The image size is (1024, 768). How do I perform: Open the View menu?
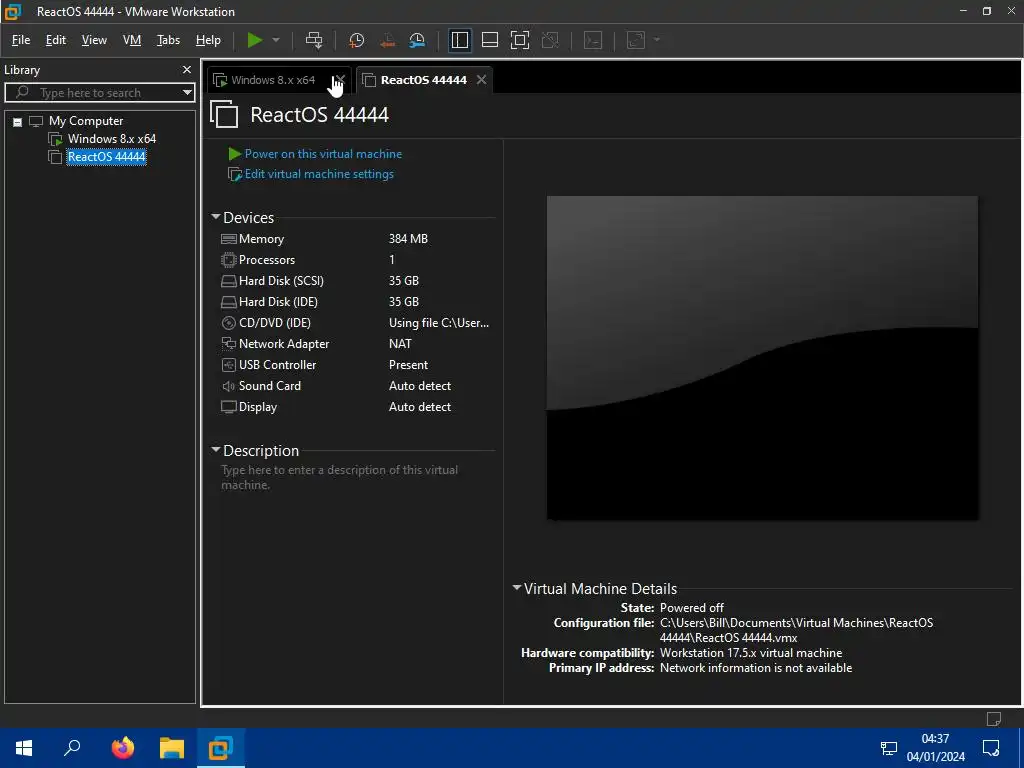[94, 40]
